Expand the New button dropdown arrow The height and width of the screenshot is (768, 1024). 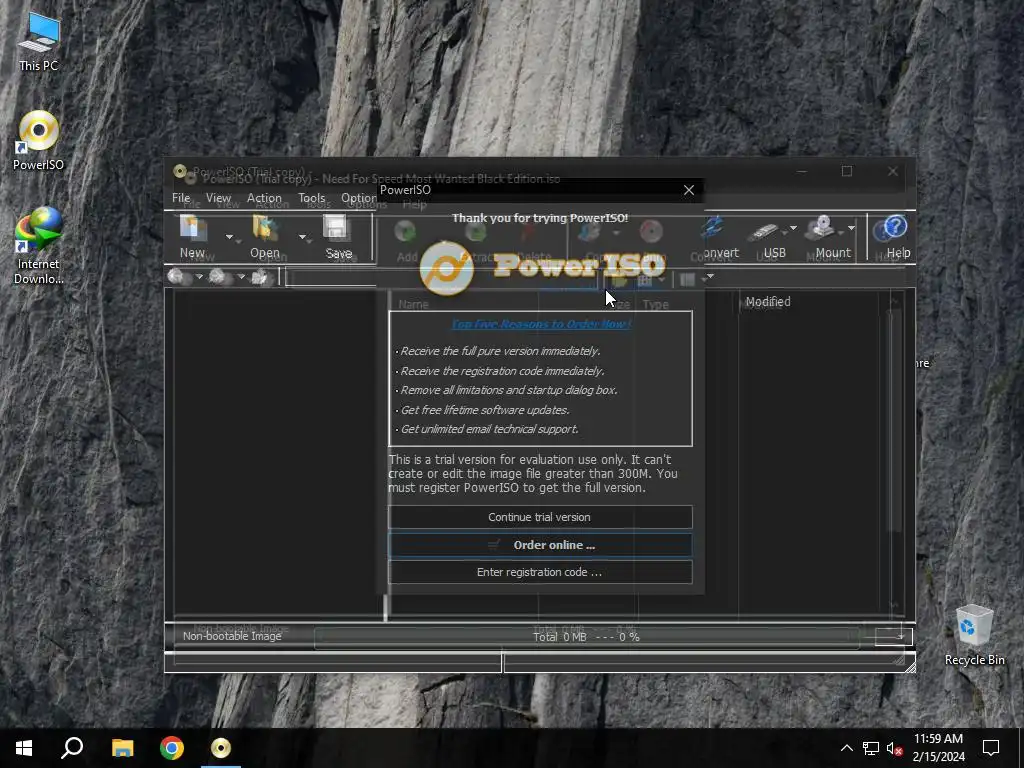(229, 237)
